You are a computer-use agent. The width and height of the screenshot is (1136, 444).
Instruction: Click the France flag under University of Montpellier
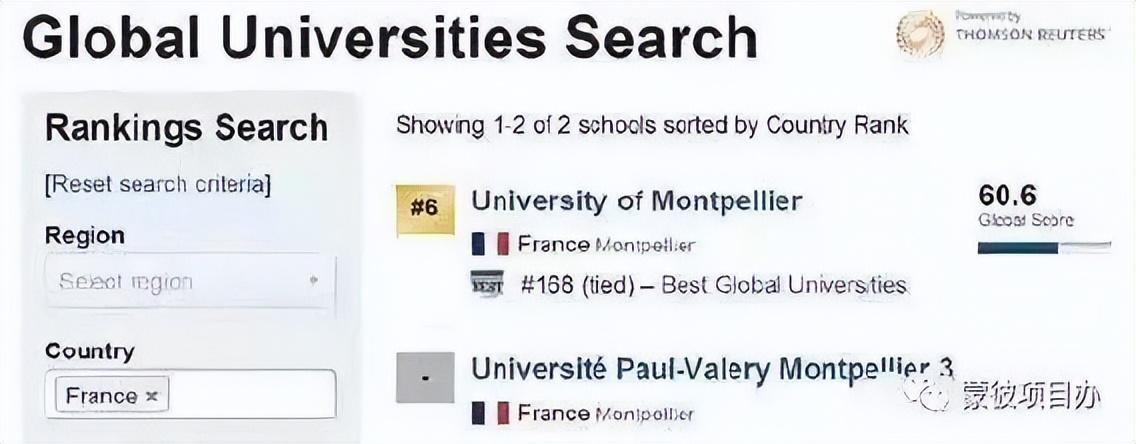click(490, 244)
